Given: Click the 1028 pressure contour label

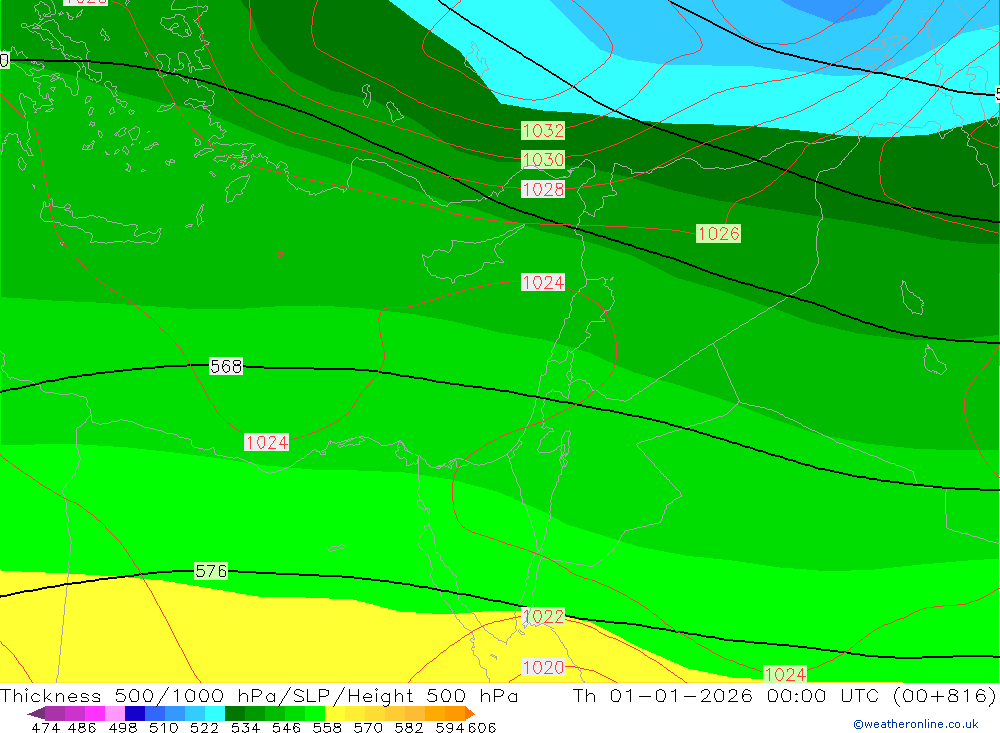Looking at the screenshot, I should (x=543, y=189).
